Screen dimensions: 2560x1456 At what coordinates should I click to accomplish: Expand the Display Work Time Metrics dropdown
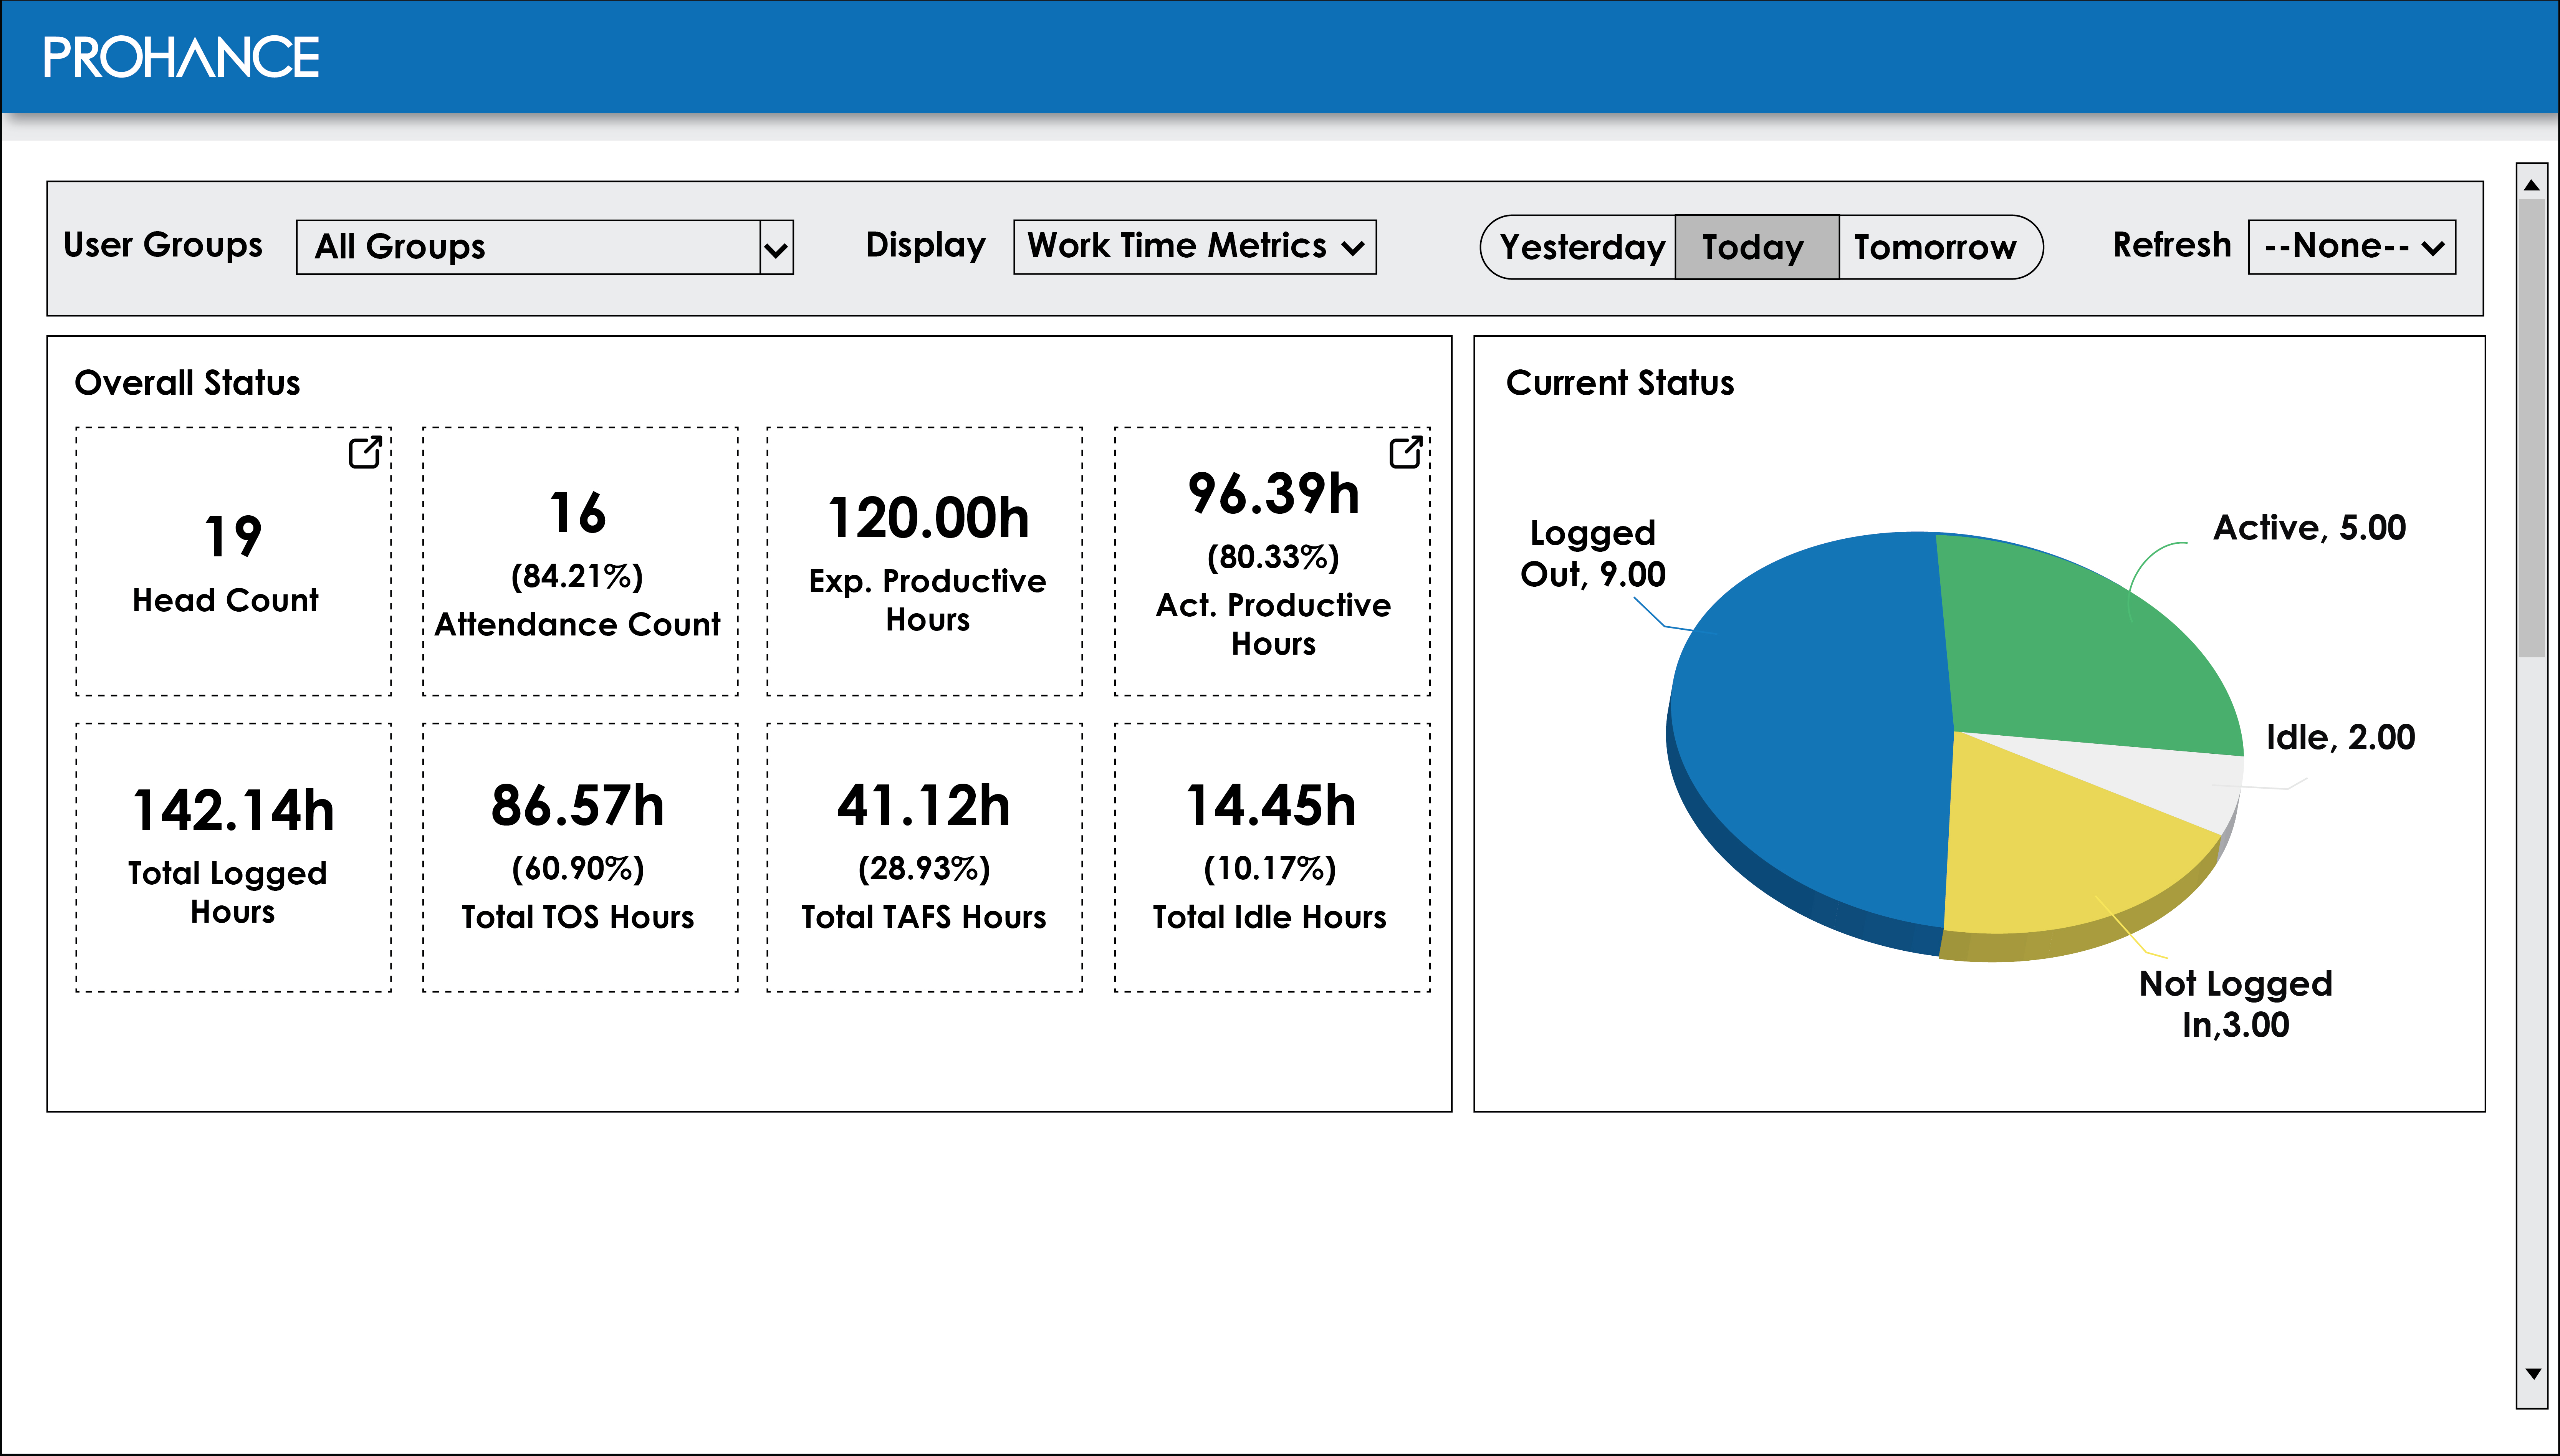(1194, 247)
